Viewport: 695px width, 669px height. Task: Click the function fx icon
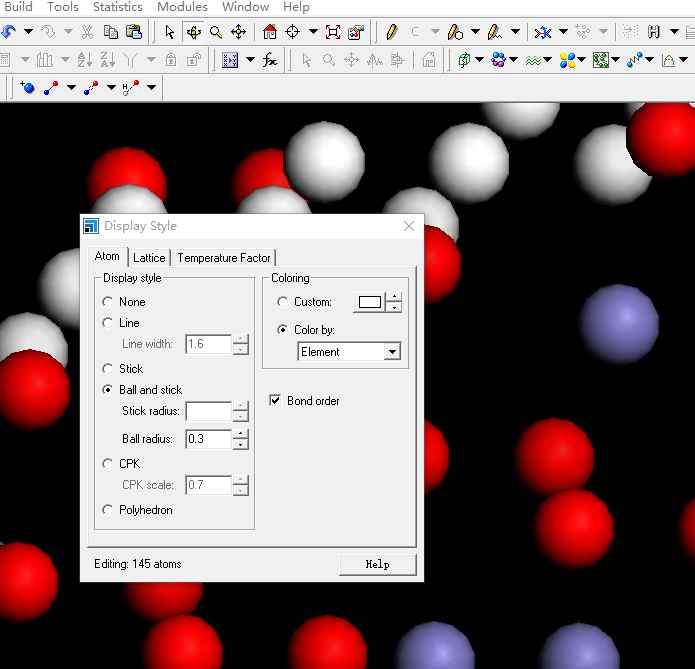[270, 60]
